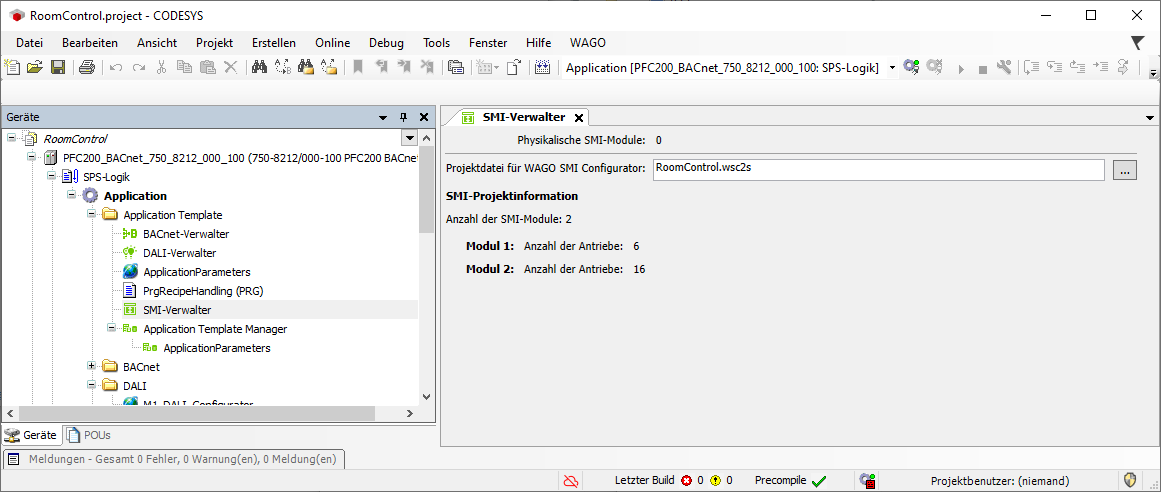Open the add object toolbar dropdown
1161x492 pixels.
(x=497, y=67)
